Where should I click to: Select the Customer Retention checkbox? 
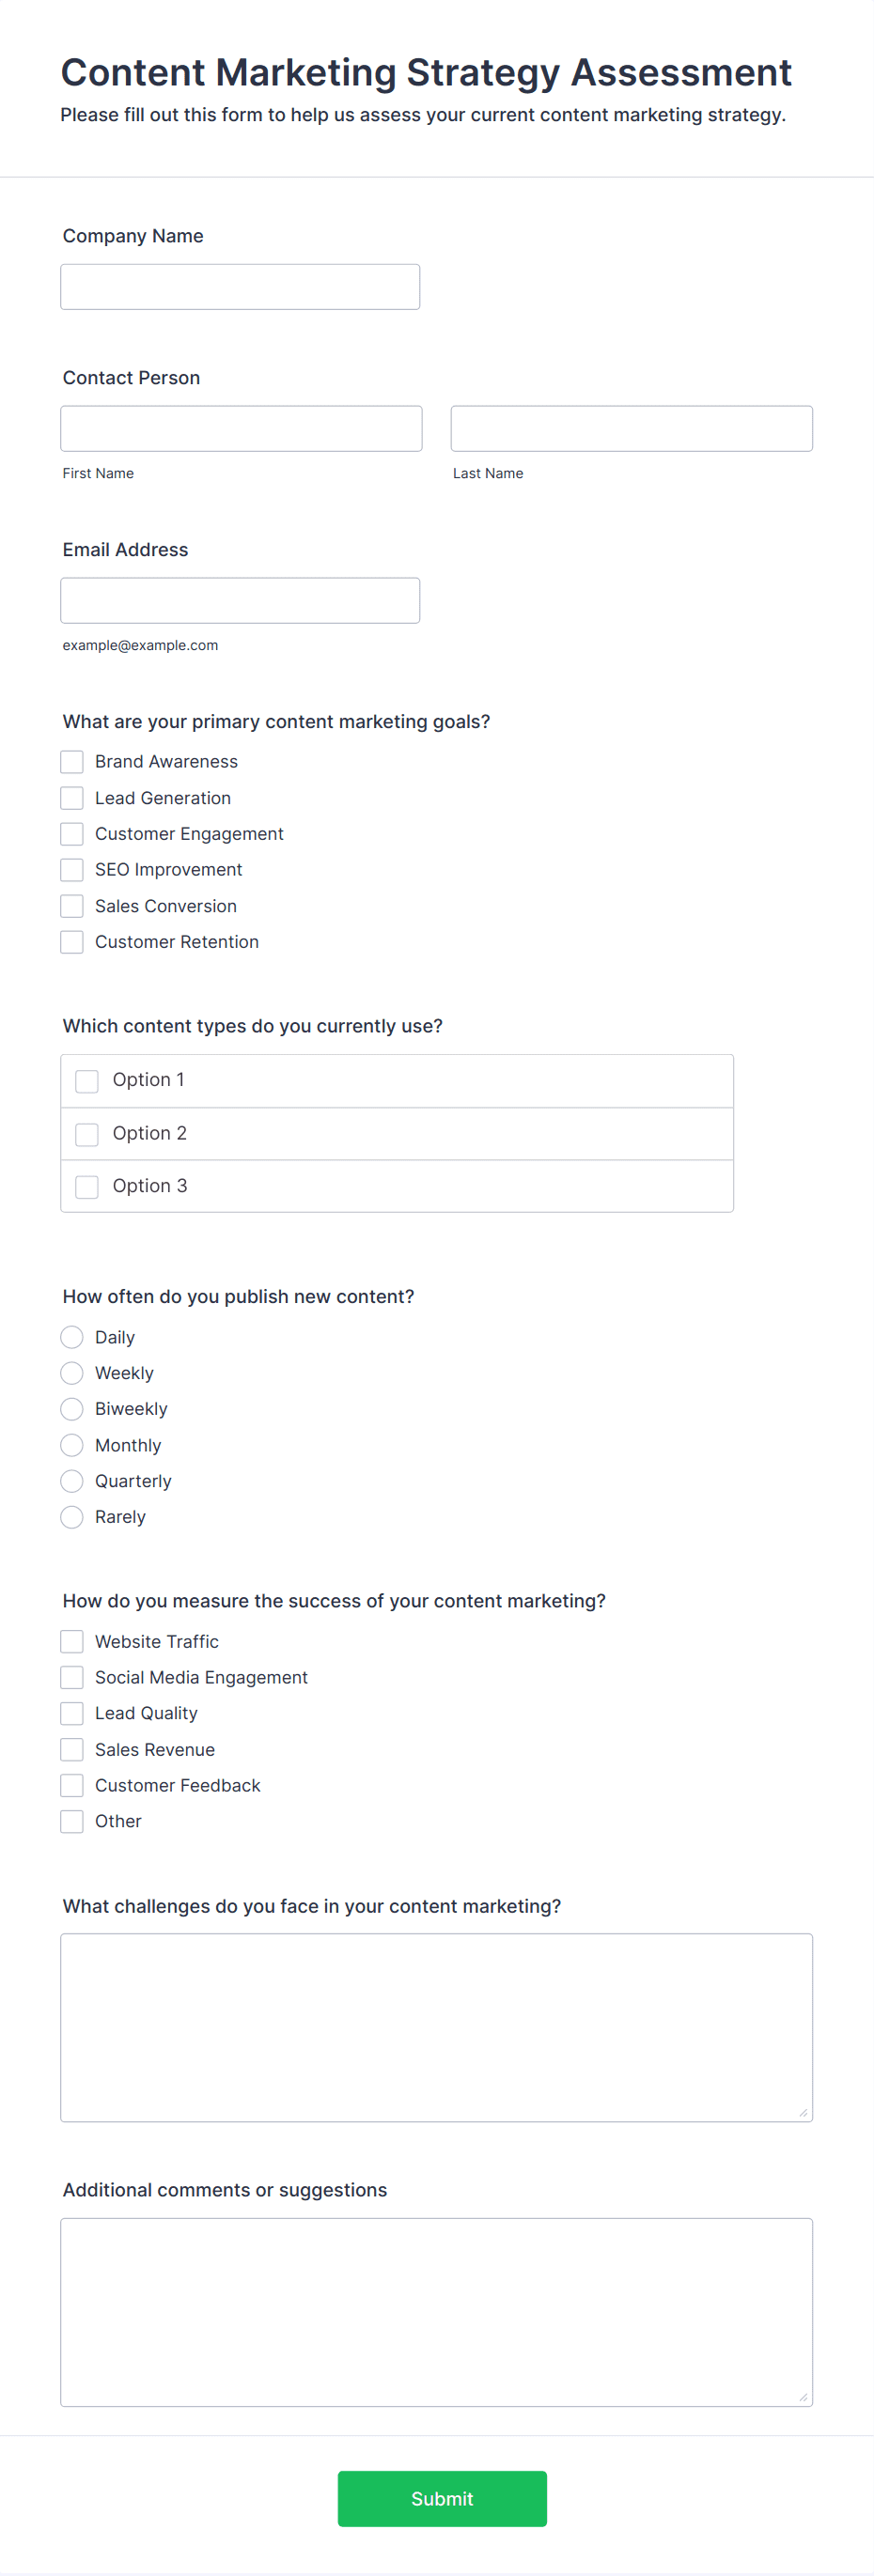click(x=72, y=942)
